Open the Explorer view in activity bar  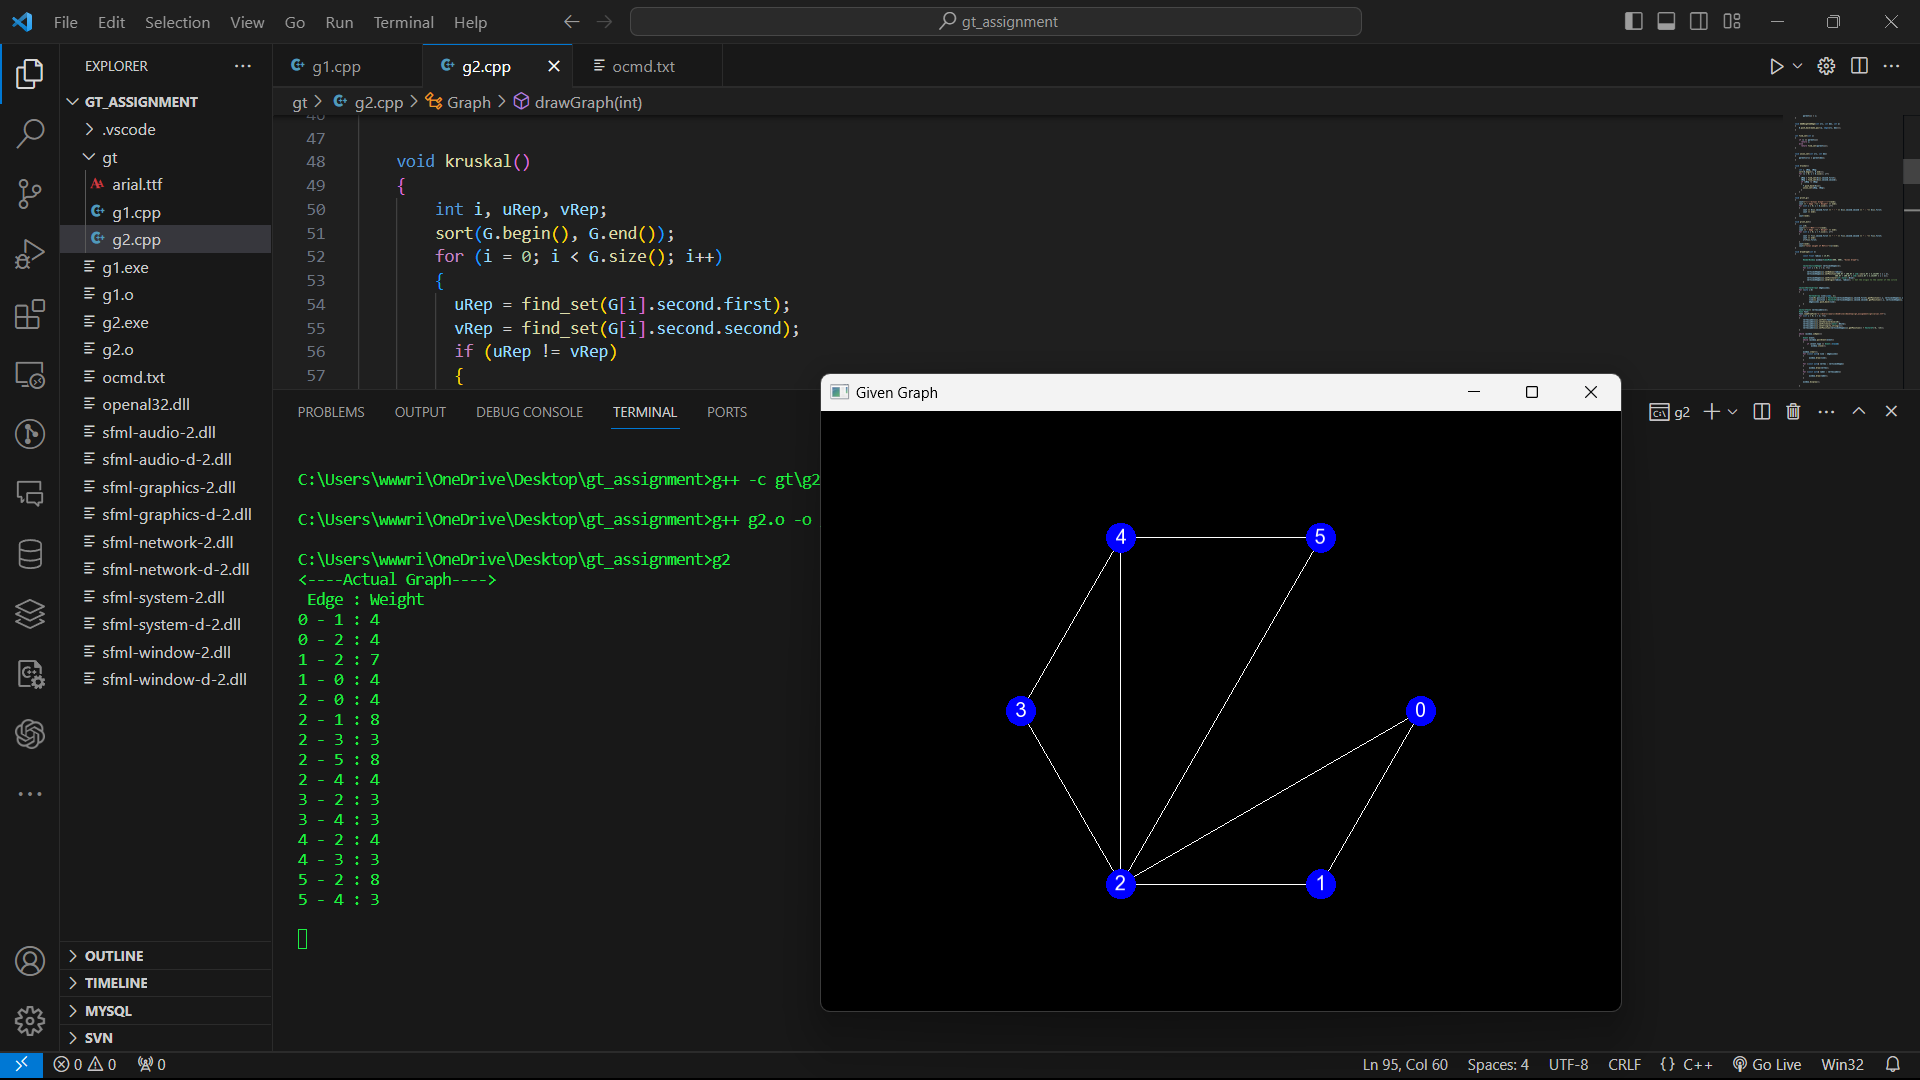pos(30,74)
